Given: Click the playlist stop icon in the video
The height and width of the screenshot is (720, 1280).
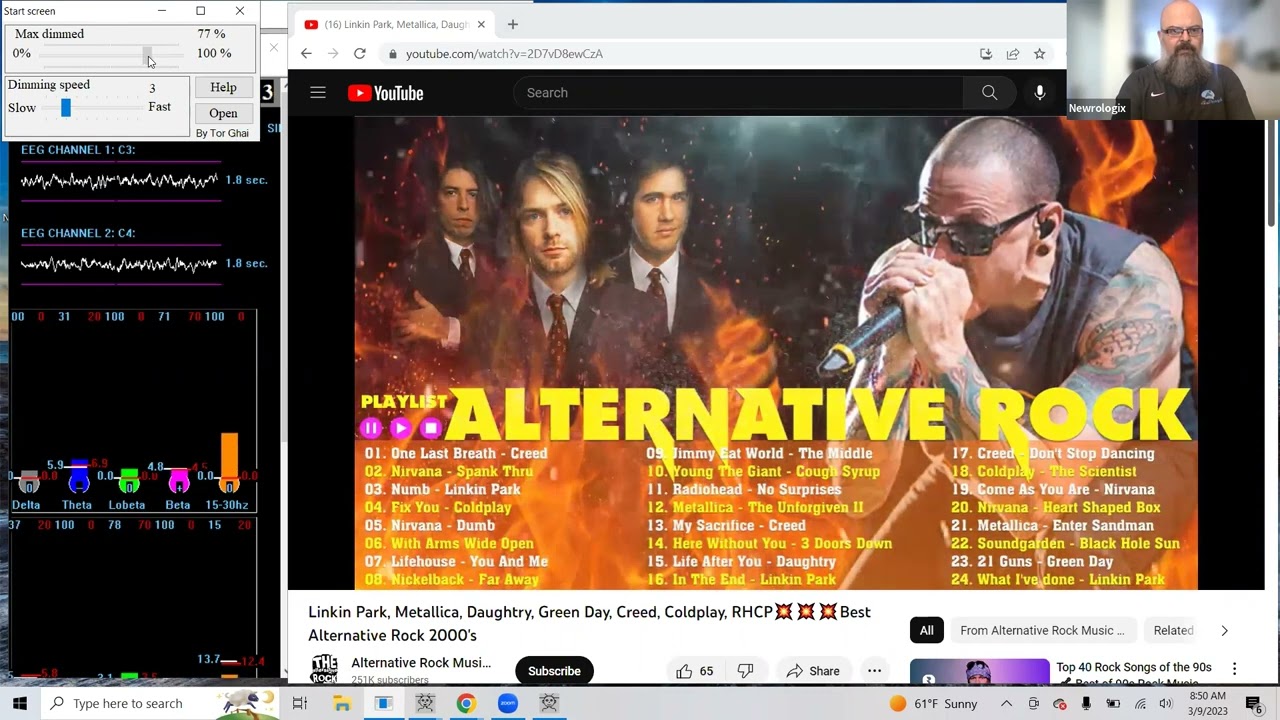Looking at the screenshot, I should pyautogui.click(x=431, y=428).
